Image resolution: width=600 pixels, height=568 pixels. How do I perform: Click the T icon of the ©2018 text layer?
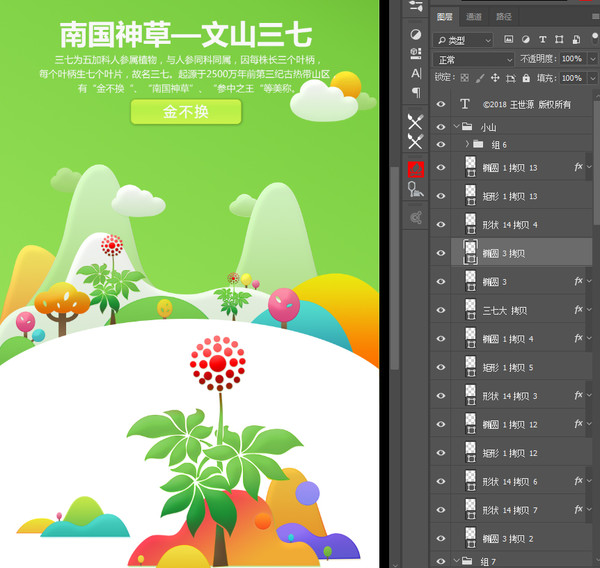pos(465,104)
